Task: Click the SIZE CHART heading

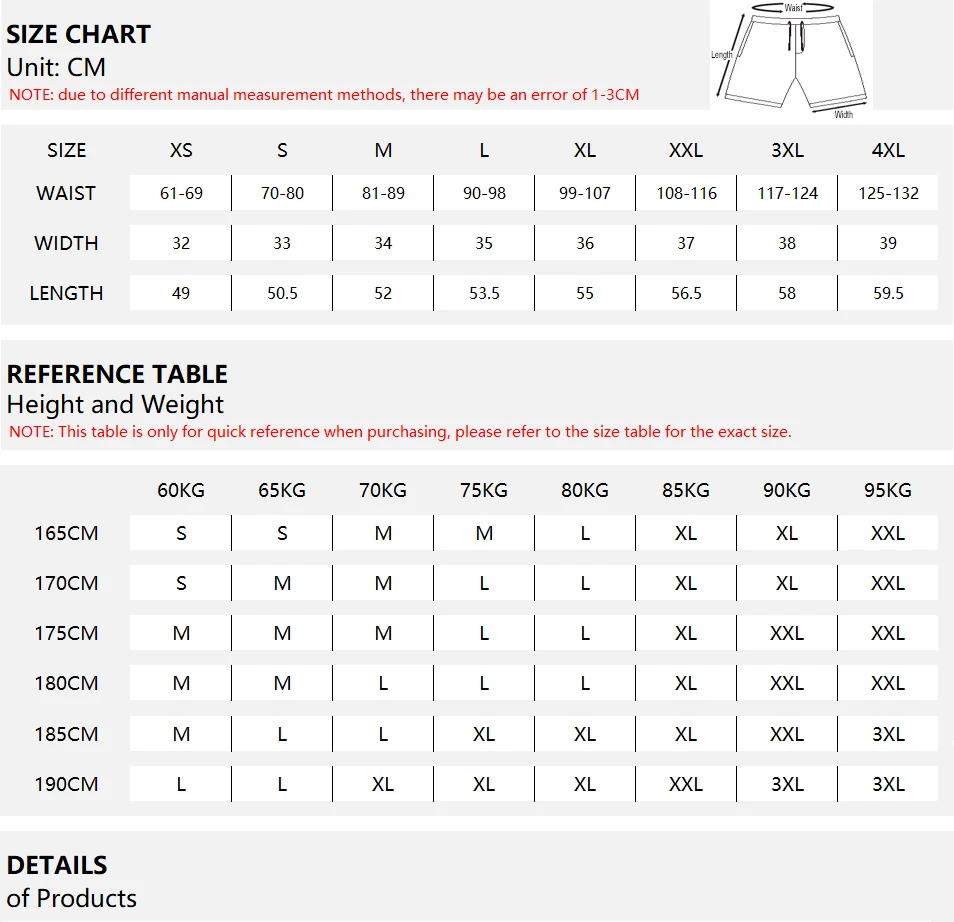Action: click(78, 34)
